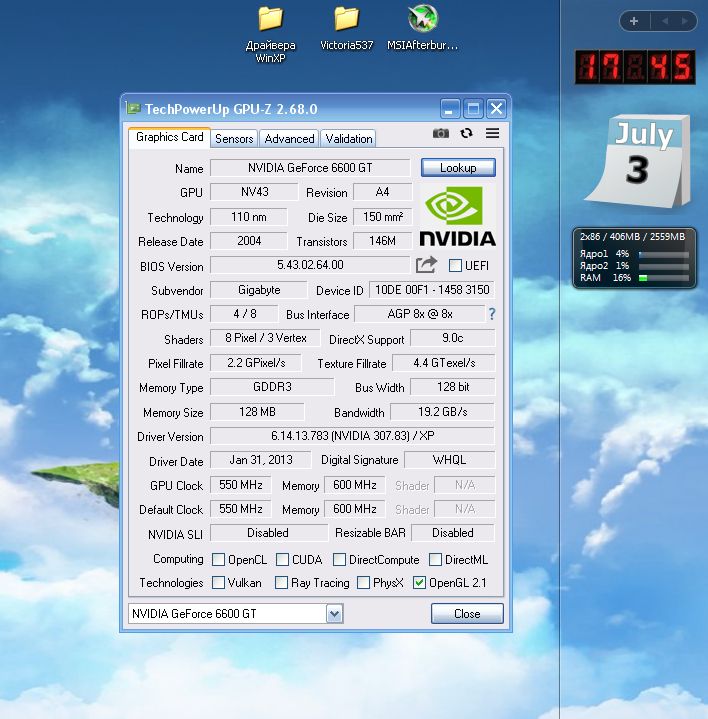Screen dimensions: 708x719
Task: Toggle the PhysX checkbox
Action: point(363,583)
